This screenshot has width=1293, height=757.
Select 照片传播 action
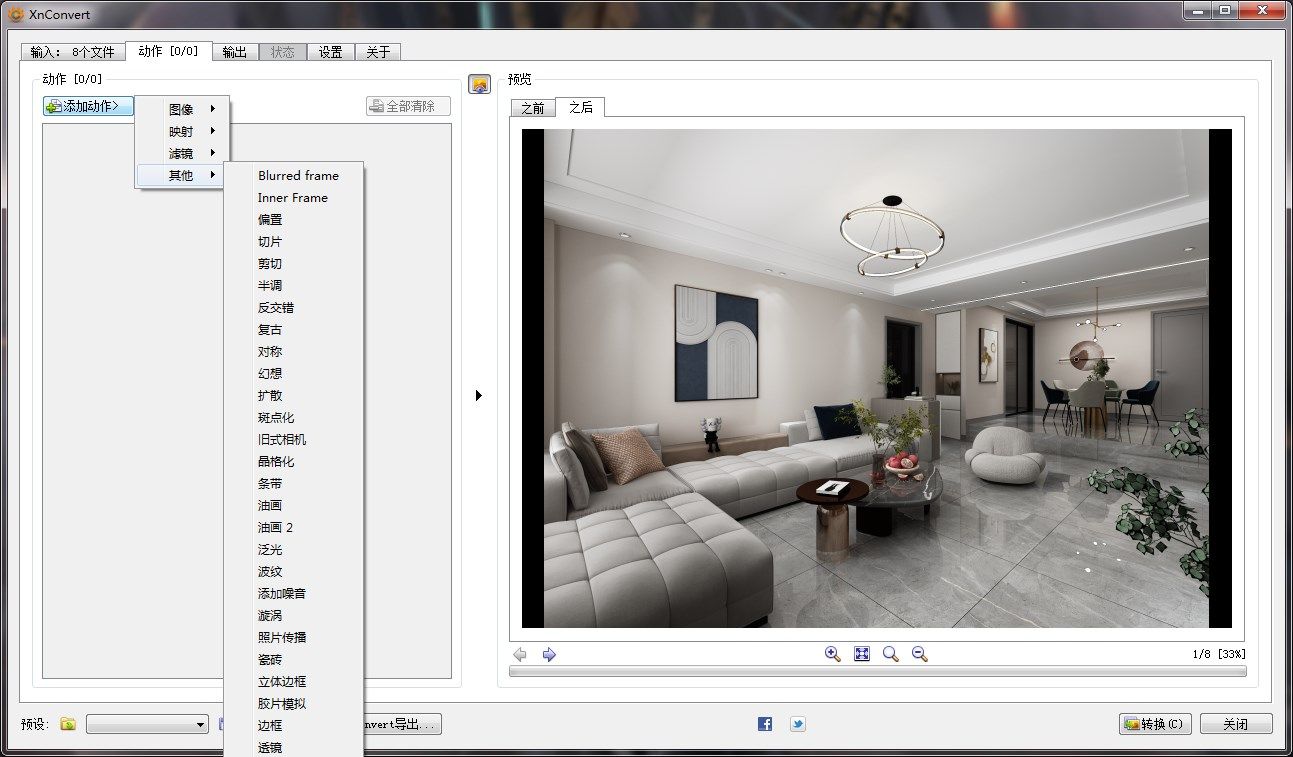[282, 637]
